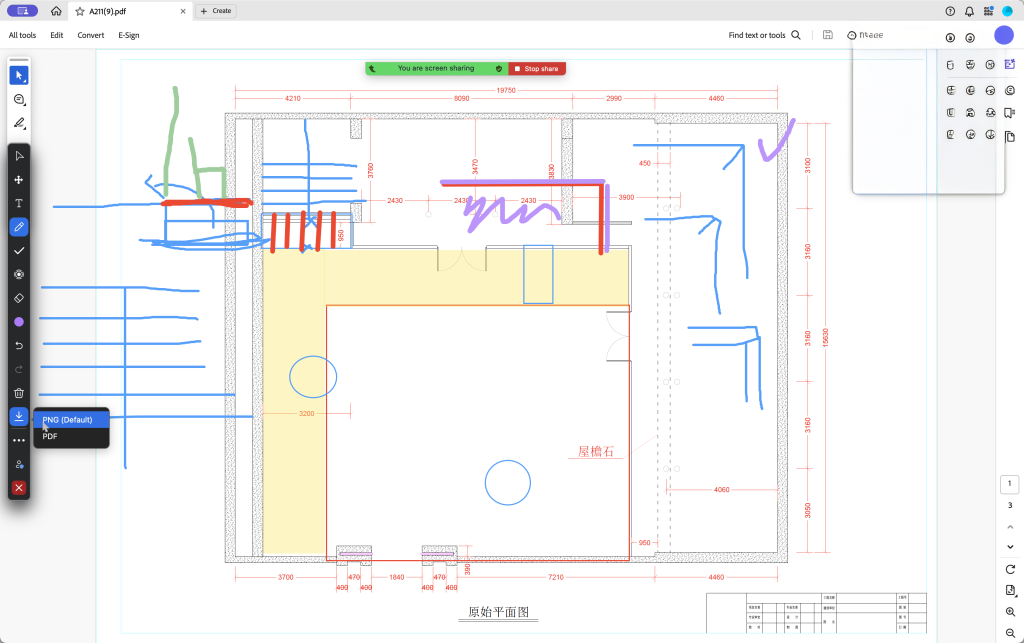The height and width of the screenshot is (643, 1024).
Task: Click the move arrows tool
Action: (19, 180)
